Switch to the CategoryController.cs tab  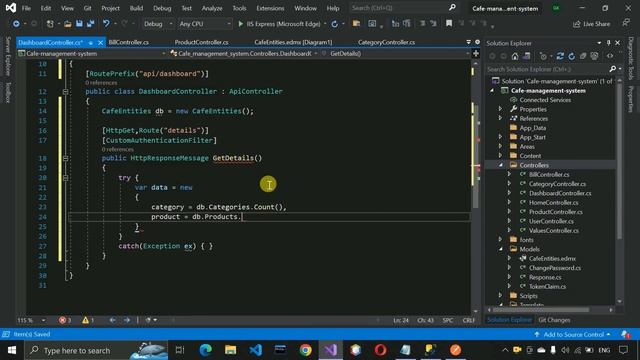tap(386, 42)
